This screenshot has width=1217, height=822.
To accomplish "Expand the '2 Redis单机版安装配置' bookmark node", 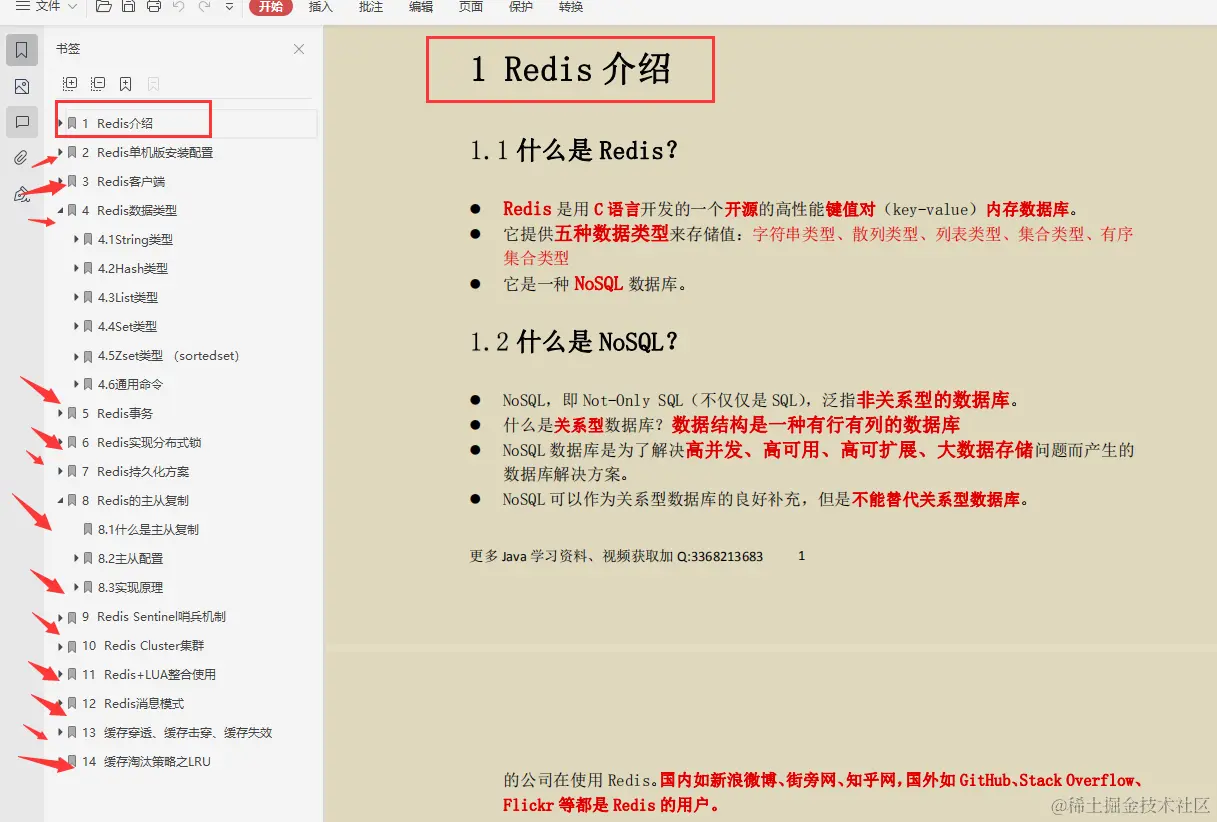I will point(61,152).
